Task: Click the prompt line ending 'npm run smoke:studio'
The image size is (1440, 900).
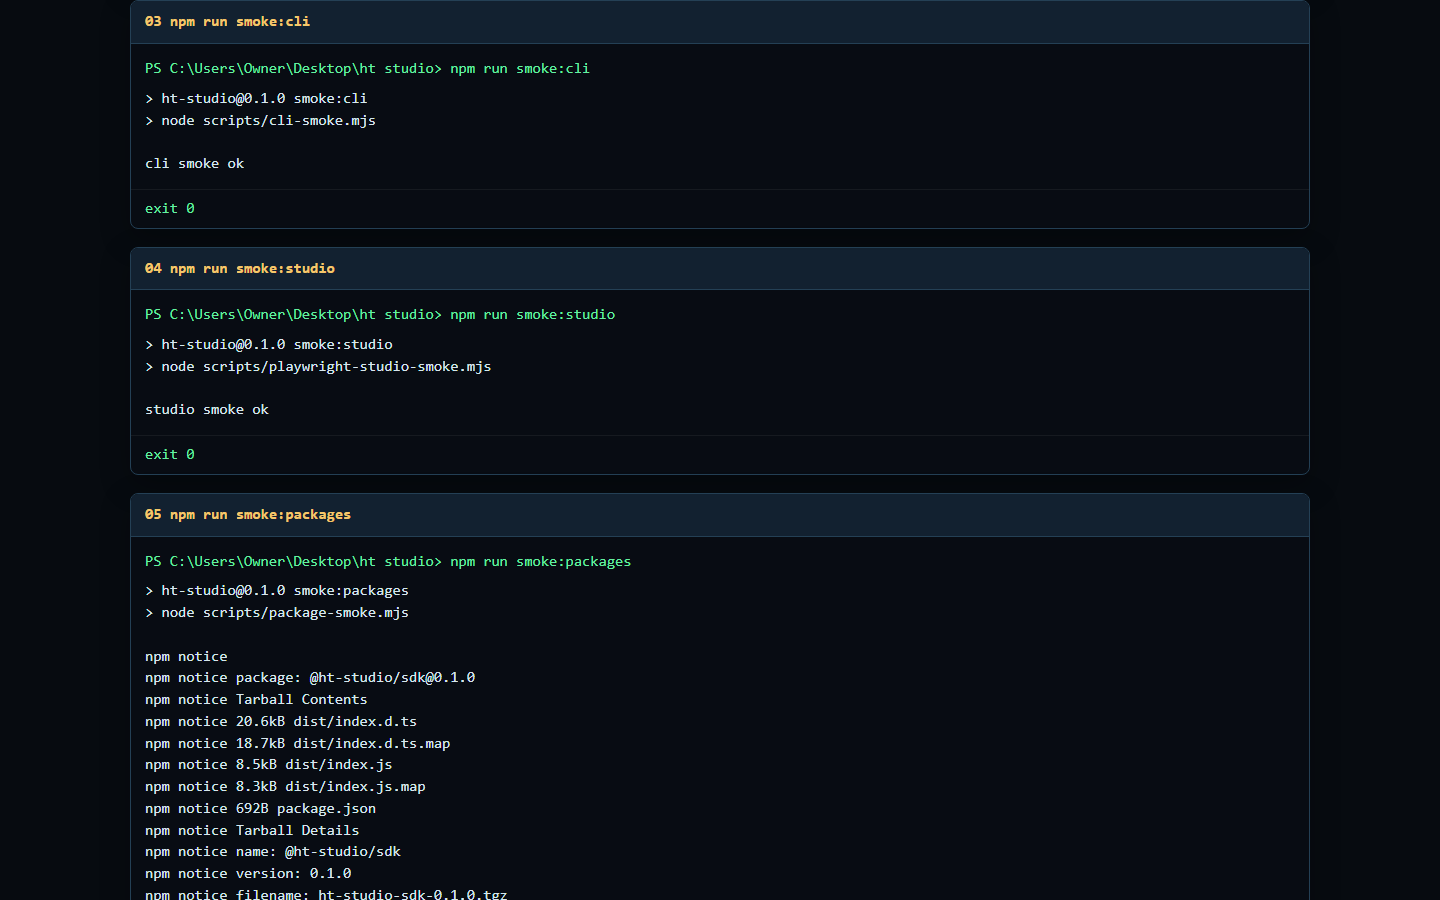Action: 380,314
